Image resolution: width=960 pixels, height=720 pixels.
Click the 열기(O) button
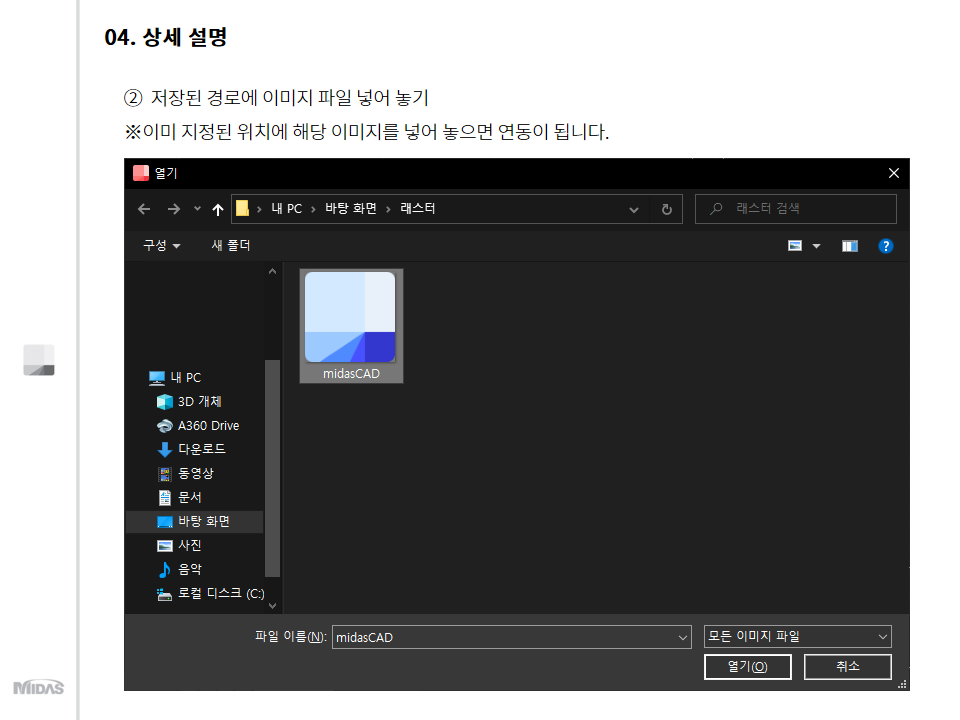point(748,667)
